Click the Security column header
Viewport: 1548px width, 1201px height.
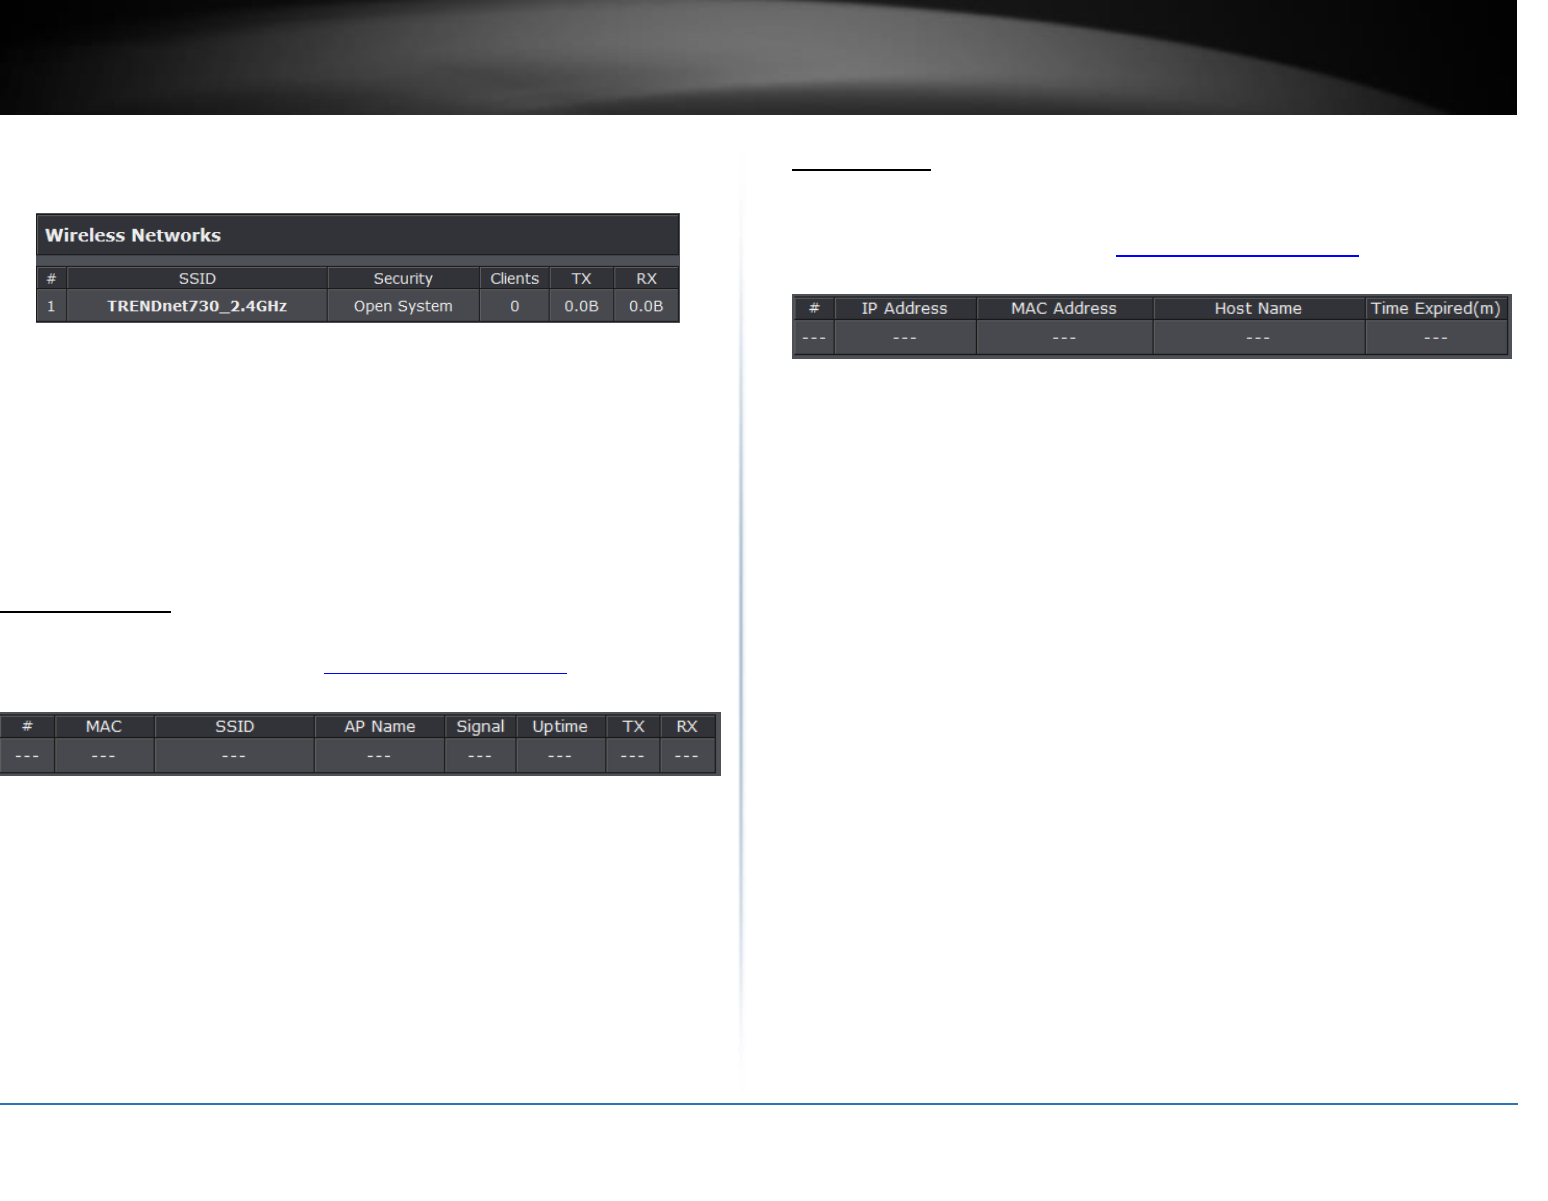[x=403, y=278]
